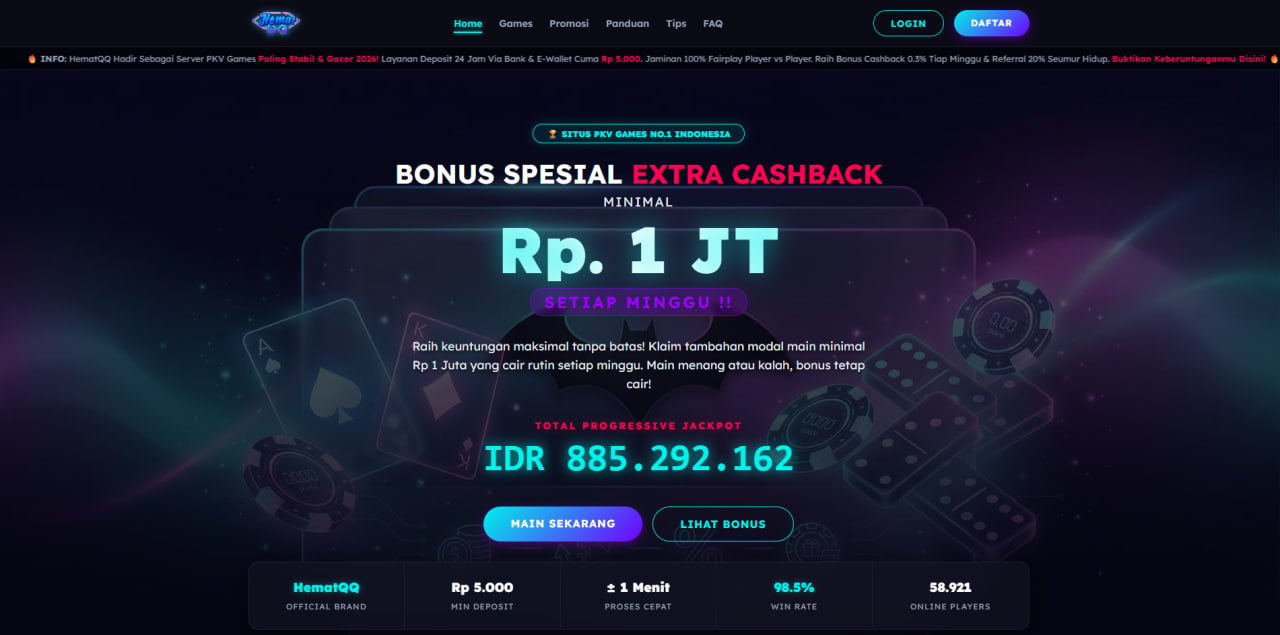
Task: Open the Panduan navigation link
Action: coord(627,23)
